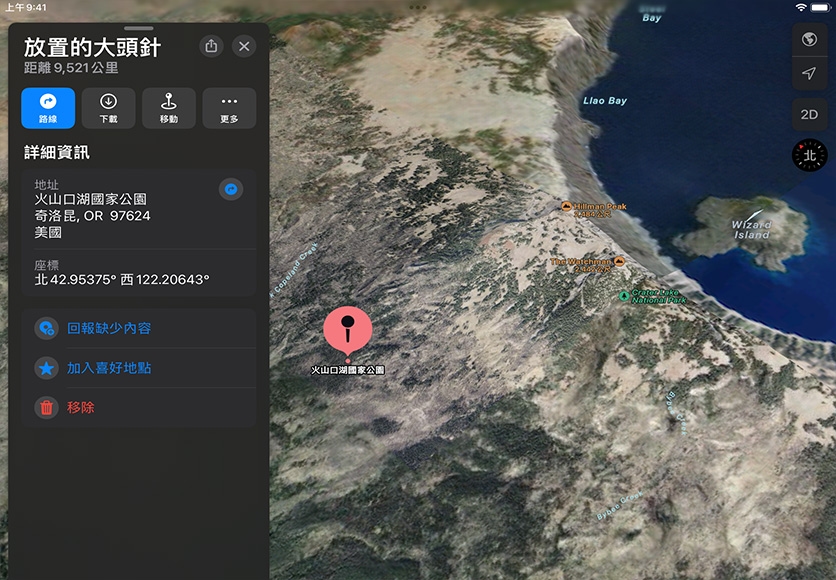Tap the 下載 download button
The width and height of the screenshot is (836, 580).
[108, 108]
